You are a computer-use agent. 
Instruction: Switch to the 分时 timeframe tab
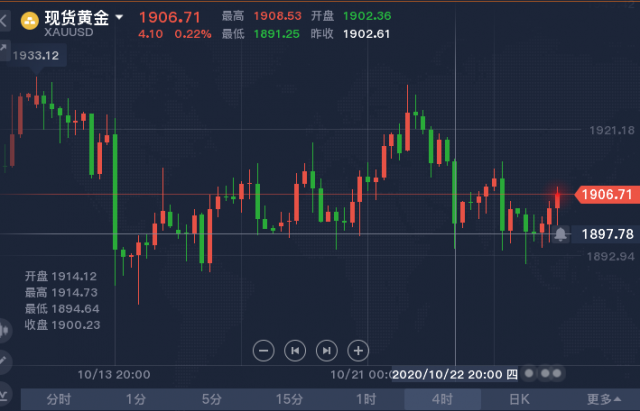tap(58, 399)
